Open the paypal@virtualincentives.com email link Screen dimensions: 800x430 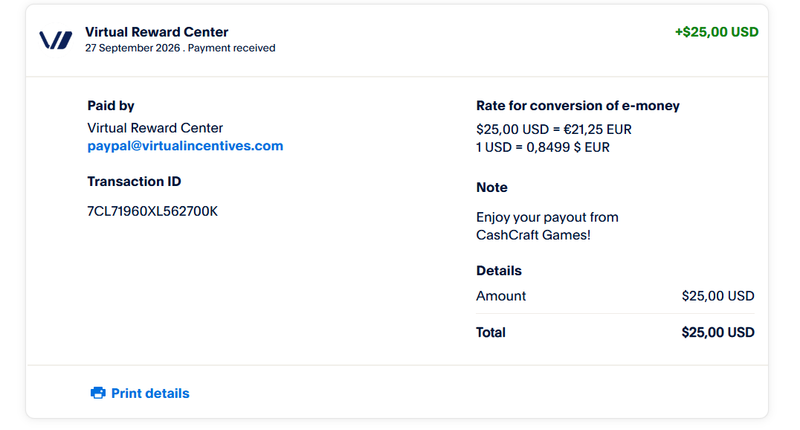point(185,146)
